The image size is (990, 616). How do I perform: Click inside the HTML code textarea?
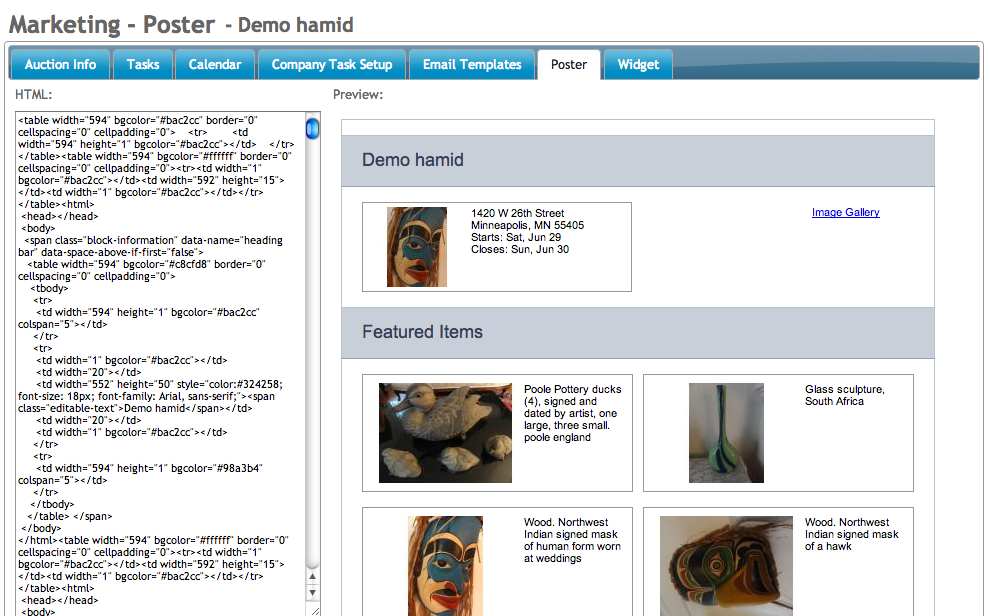click(x=161, y=364)
